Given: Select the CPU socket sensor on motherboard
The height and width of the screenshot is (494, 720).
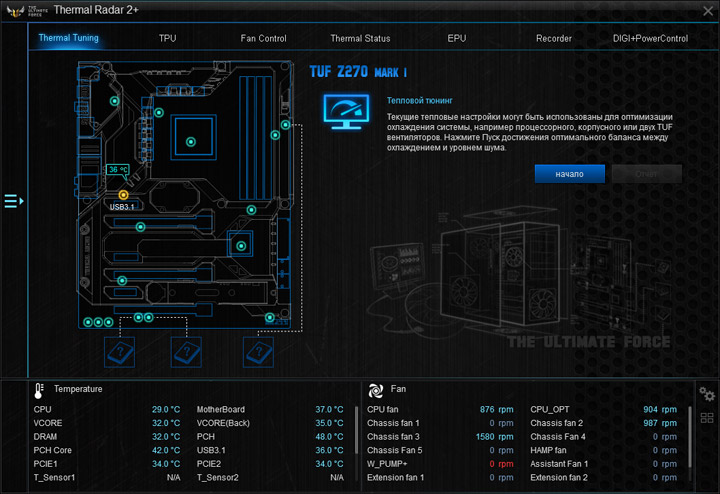Looking at the screenshot, I should (191, 142).
